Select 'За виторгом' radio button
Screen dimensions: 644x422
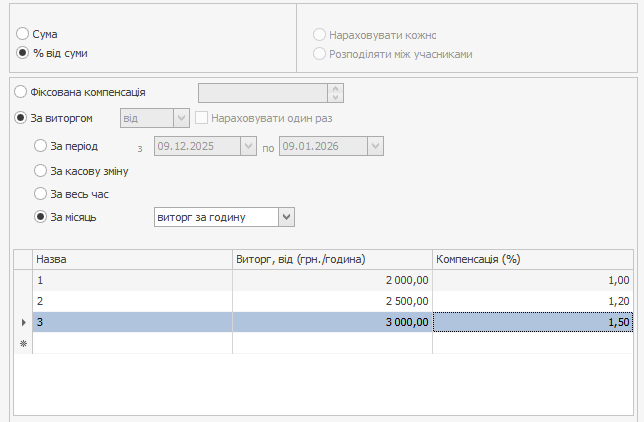coord(21,118)
